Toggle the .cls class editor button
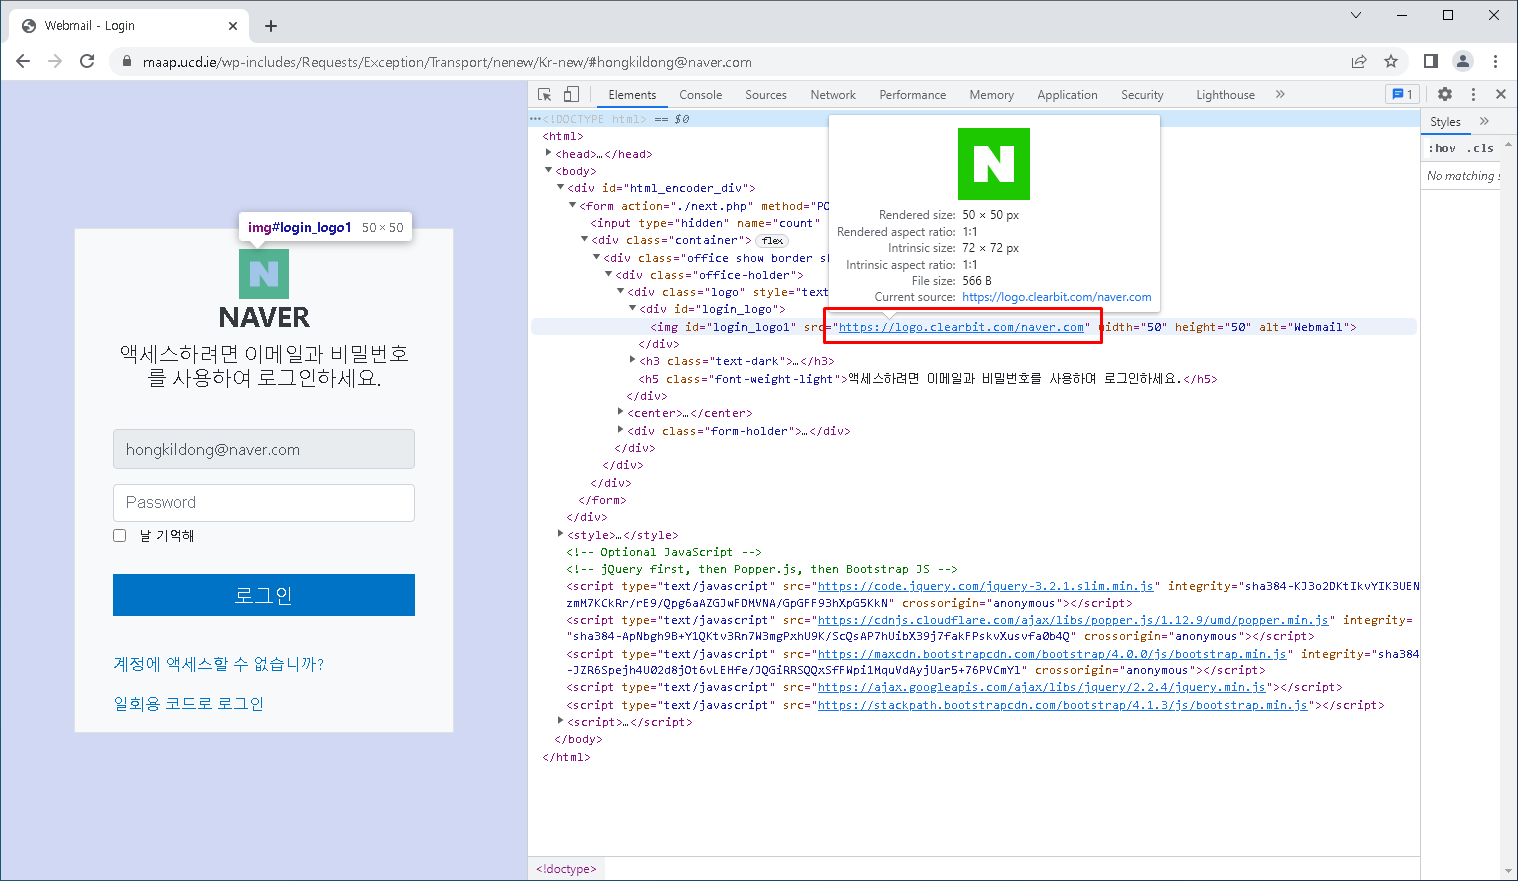Screen dimensions: 1518x881 click(x=1481, y=148)
